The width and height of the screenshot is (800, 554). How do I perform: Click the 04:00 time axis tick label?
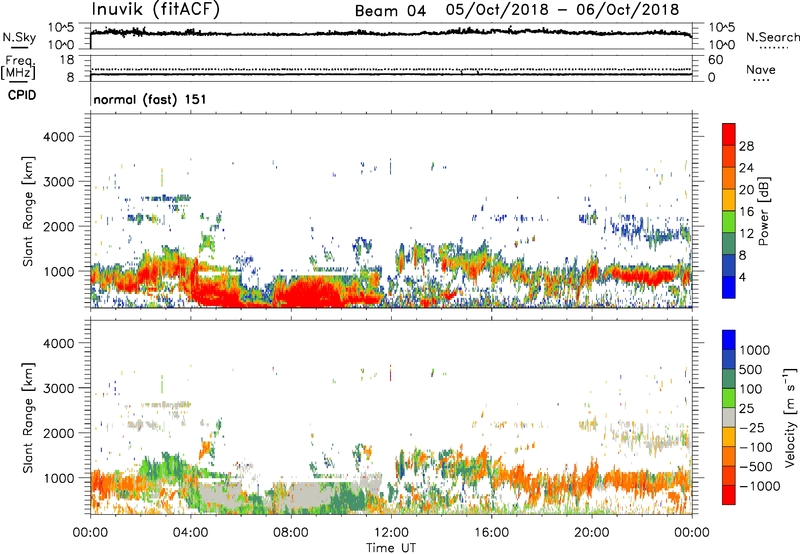click(191, 533)
